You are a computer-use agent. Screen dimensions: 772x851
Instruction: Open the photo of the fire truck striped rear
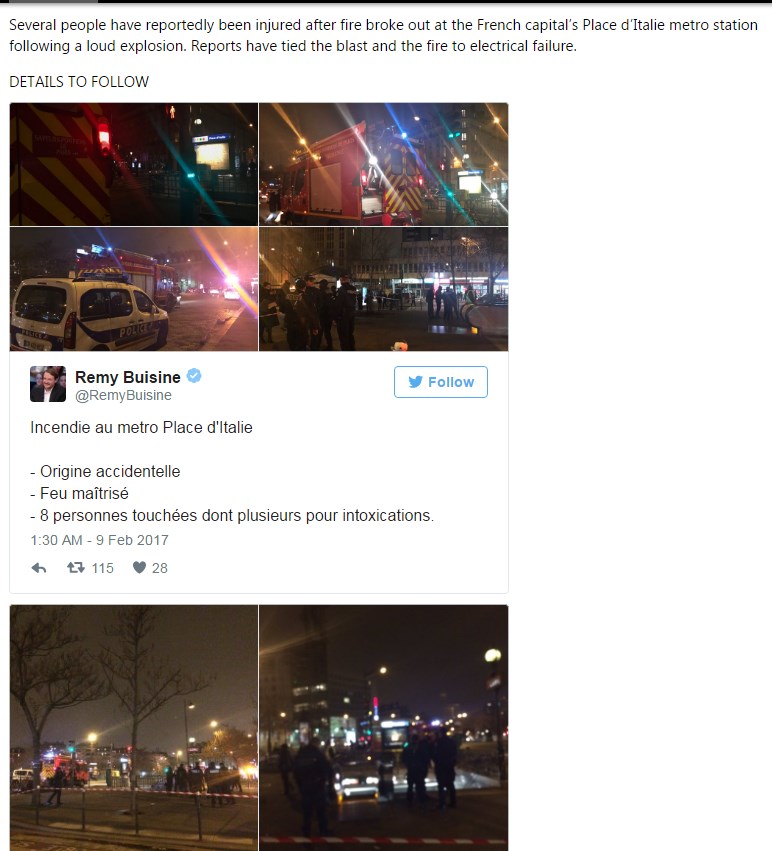tap(134, 164)
